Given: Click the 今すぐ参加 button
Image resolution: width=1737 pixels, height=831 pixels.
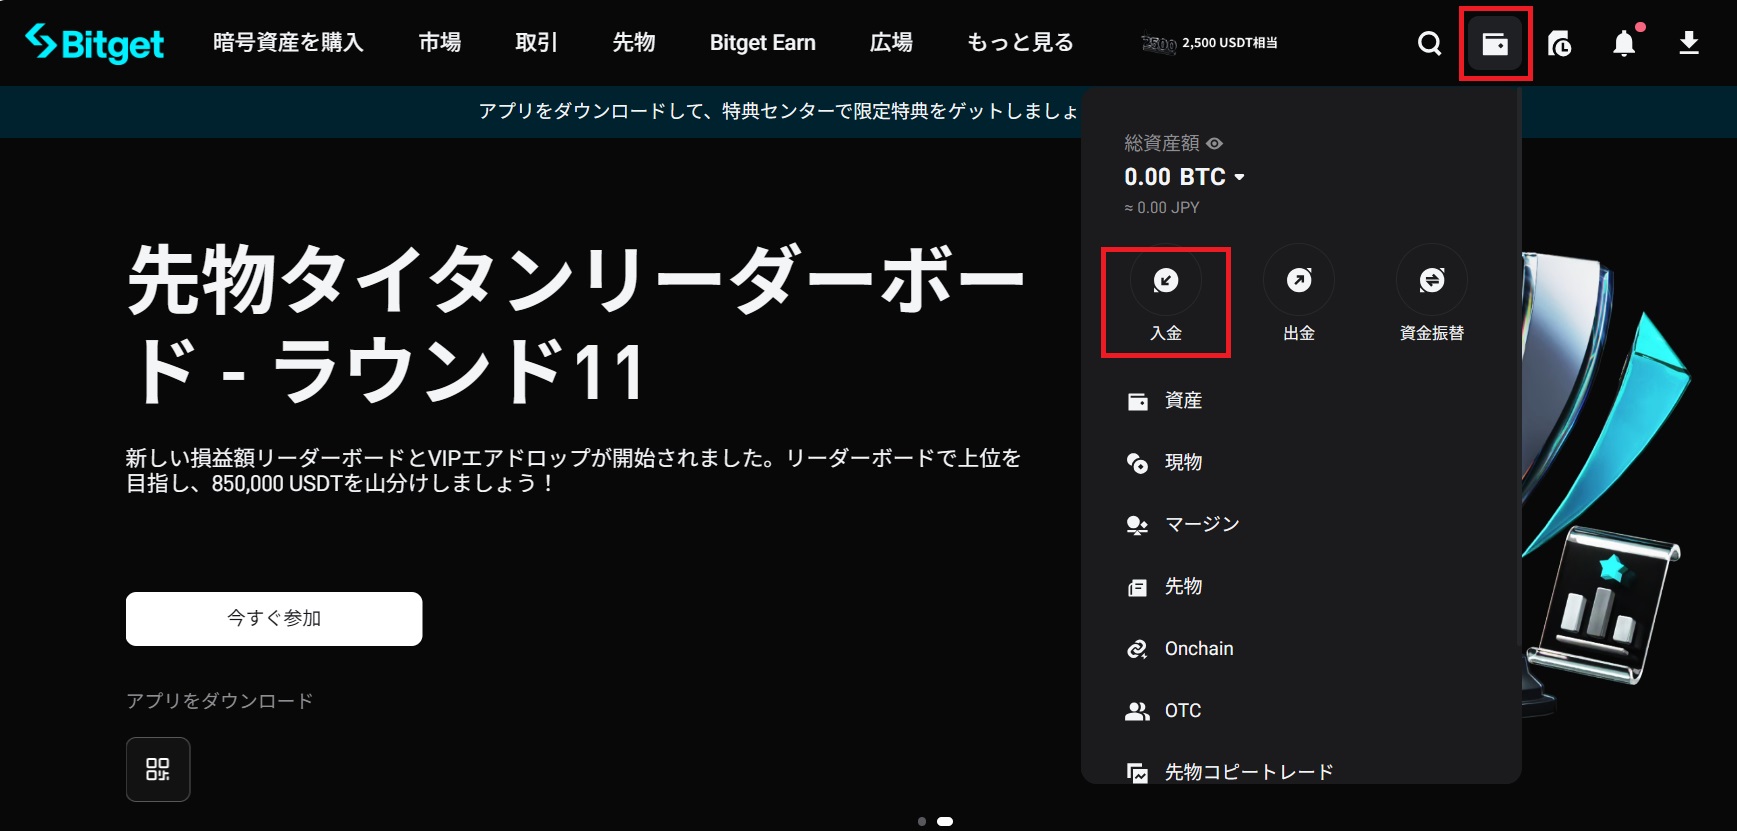Looking at the screenshot, I should (x=274, y=619).
